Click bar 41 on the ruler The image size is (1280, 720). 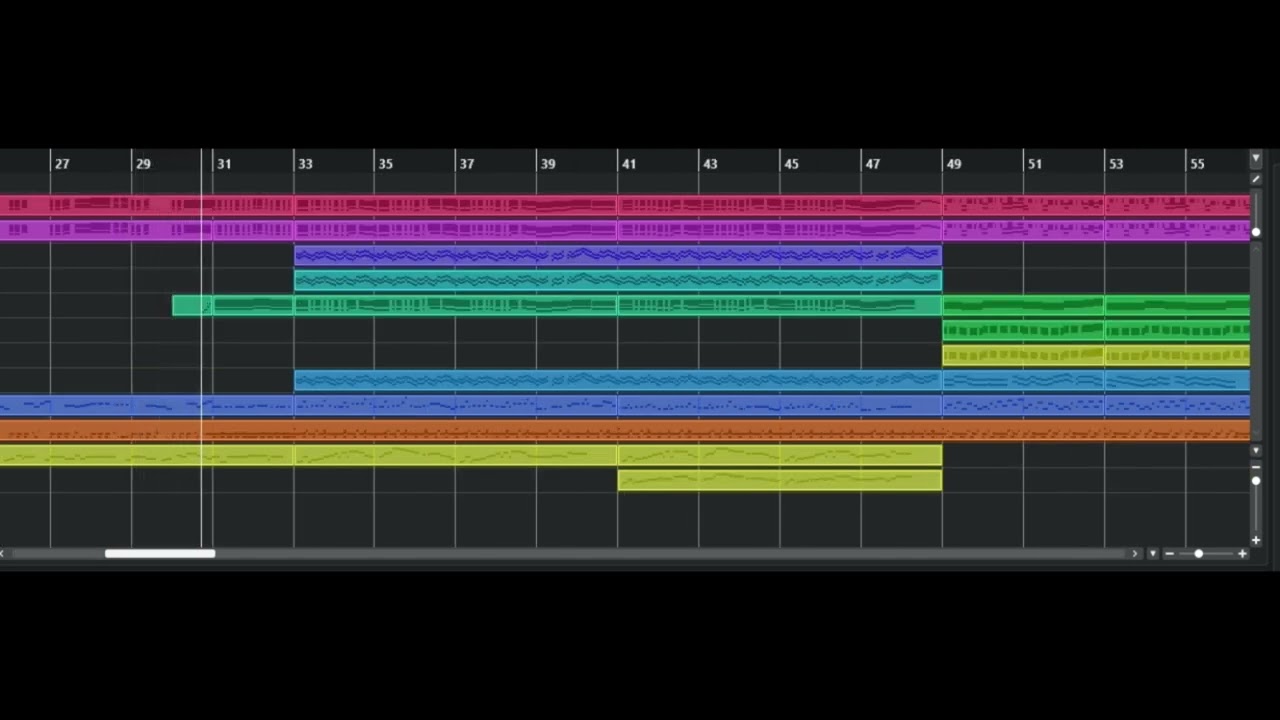click(x=629, y=164)
